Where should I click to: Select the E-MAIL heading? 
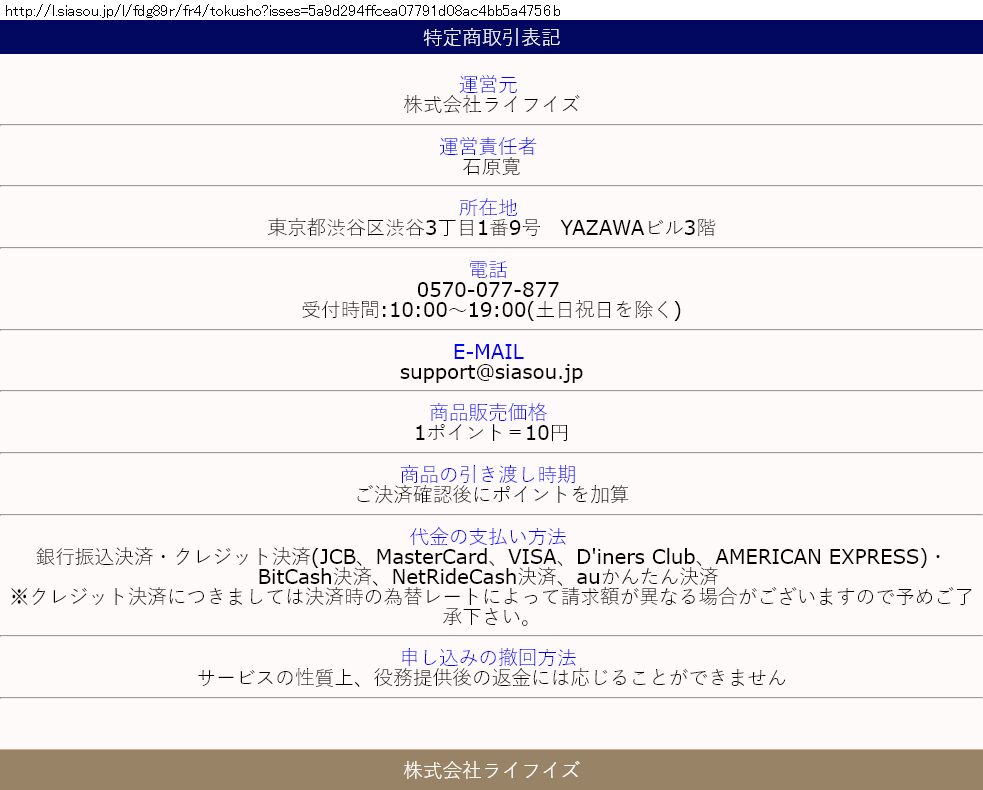click(488, 352)
